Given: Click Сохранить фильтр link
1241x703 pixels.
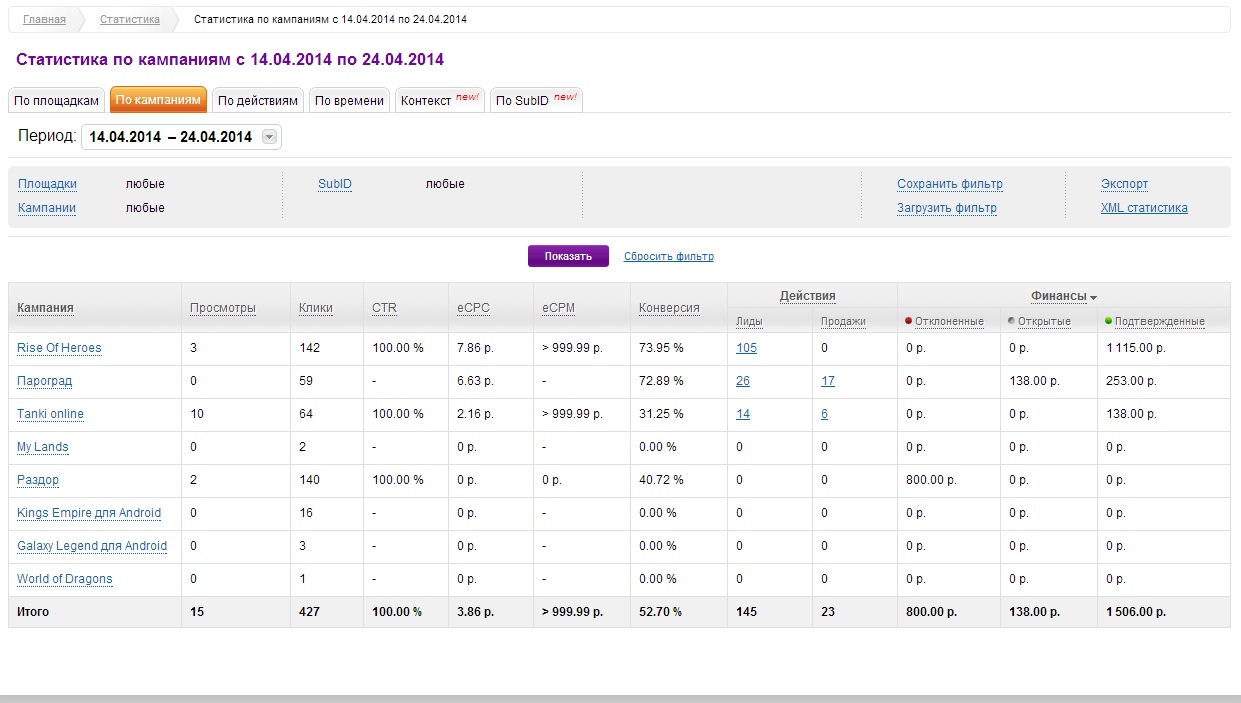Looking at the screenshot, I should pyautogui.click(x=949, y=184).
